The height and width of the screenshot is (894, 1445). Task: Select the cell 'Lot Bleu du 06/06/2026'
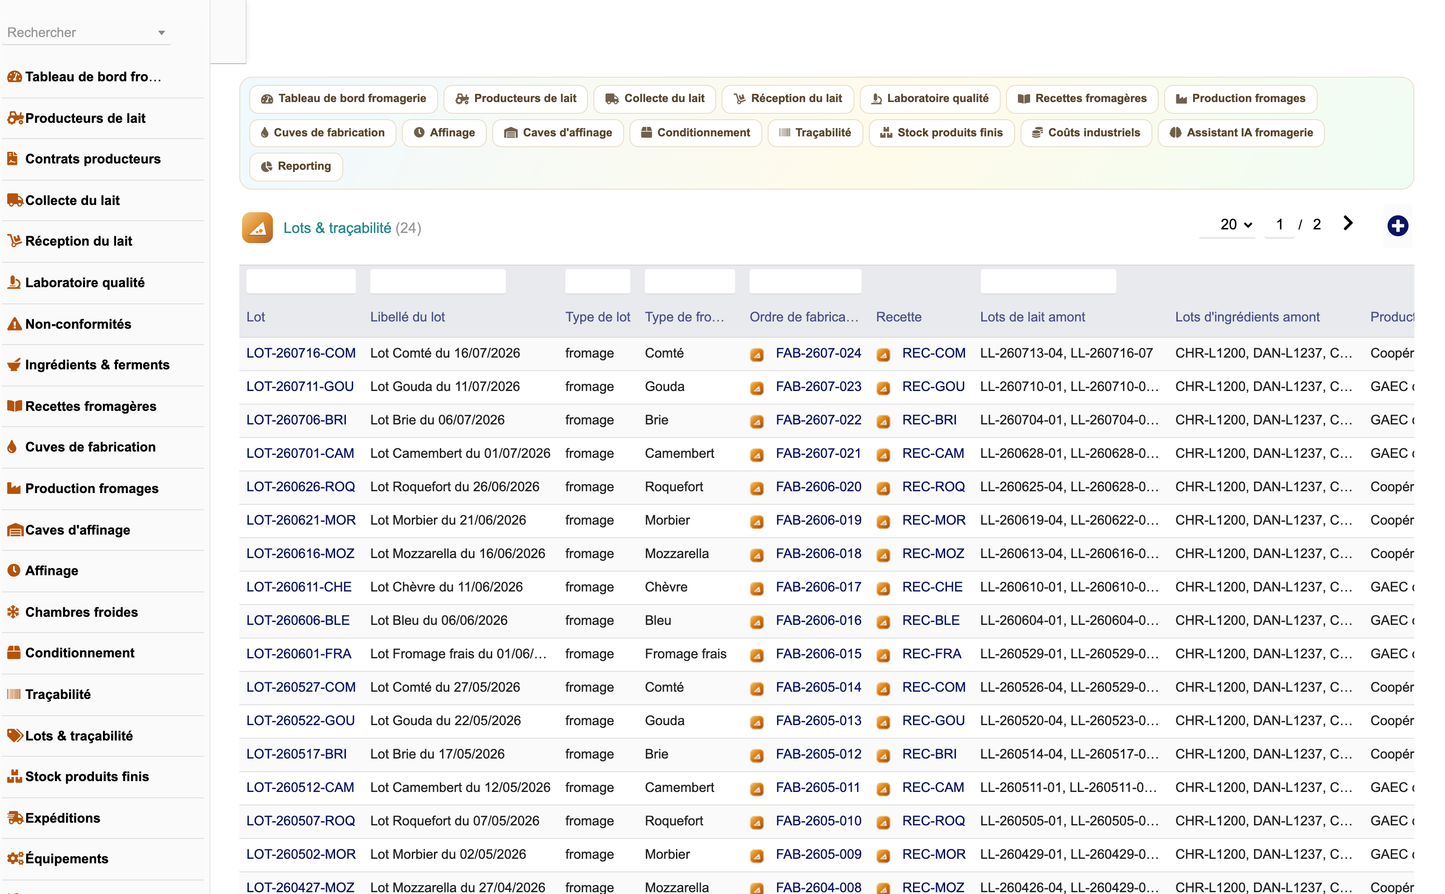coord(439,621)
